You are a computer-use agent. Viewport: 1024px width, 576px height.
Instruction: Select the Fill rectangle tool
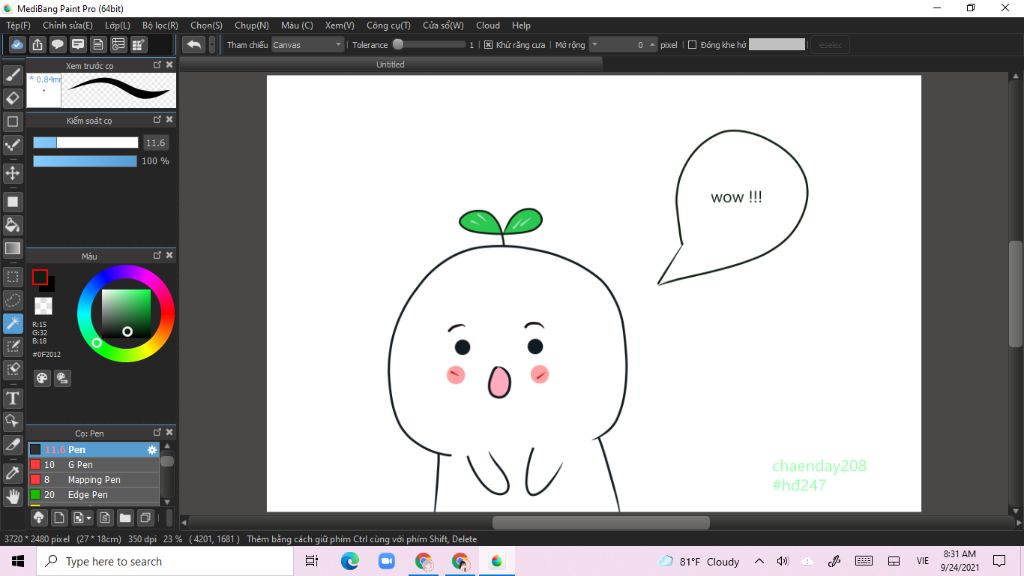12,202
